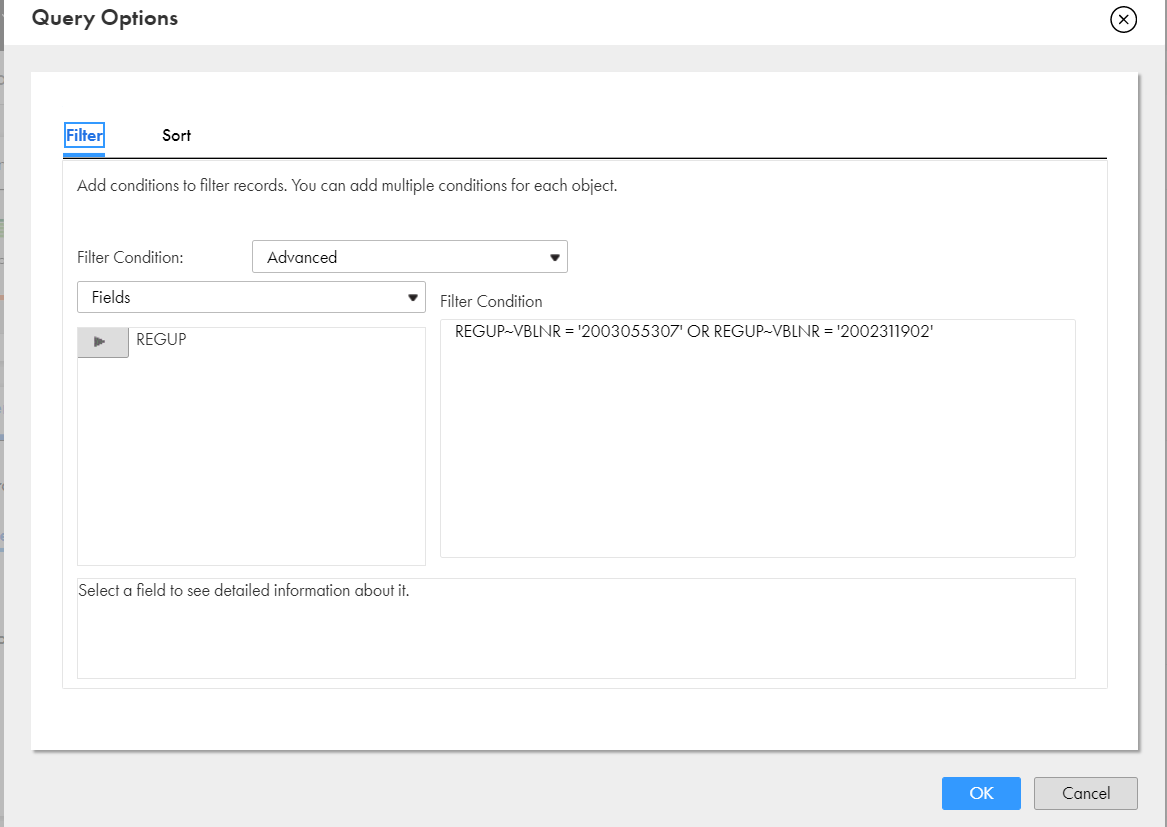This screenshot has height=827, width=1167.
Task: Click the '2003055307' value in condition
Action: pyautogui.click(x=630, y=332)
